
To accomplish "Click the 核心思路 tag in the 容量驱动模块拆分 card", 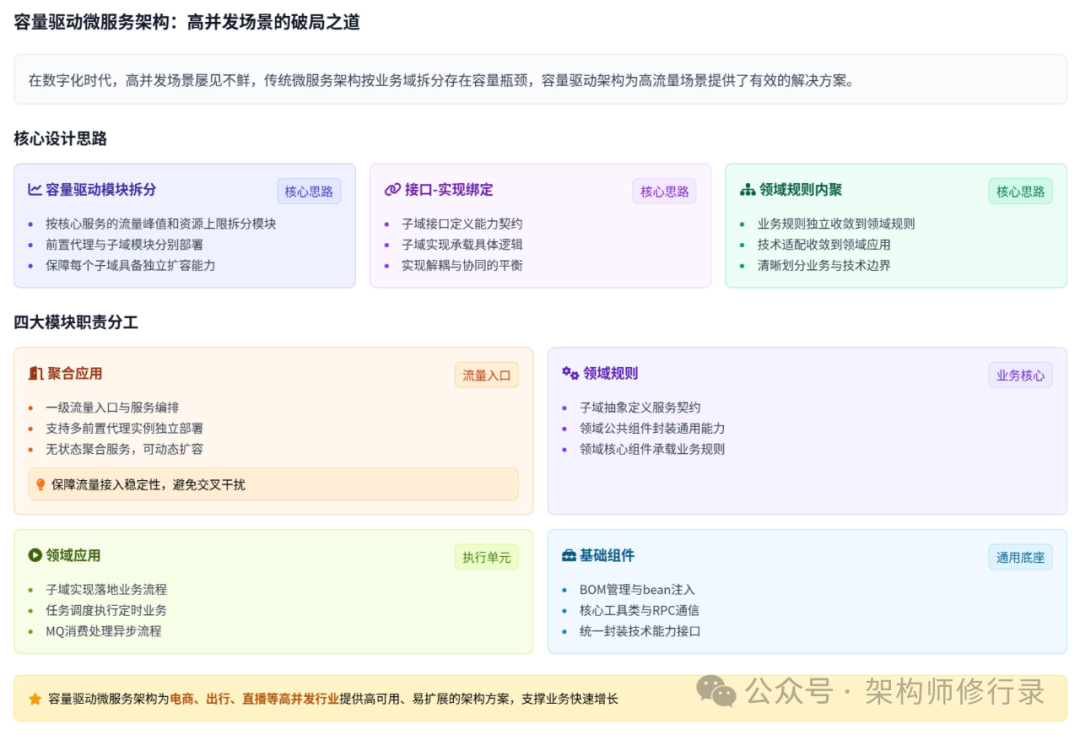I will click(x=309, y=191).
